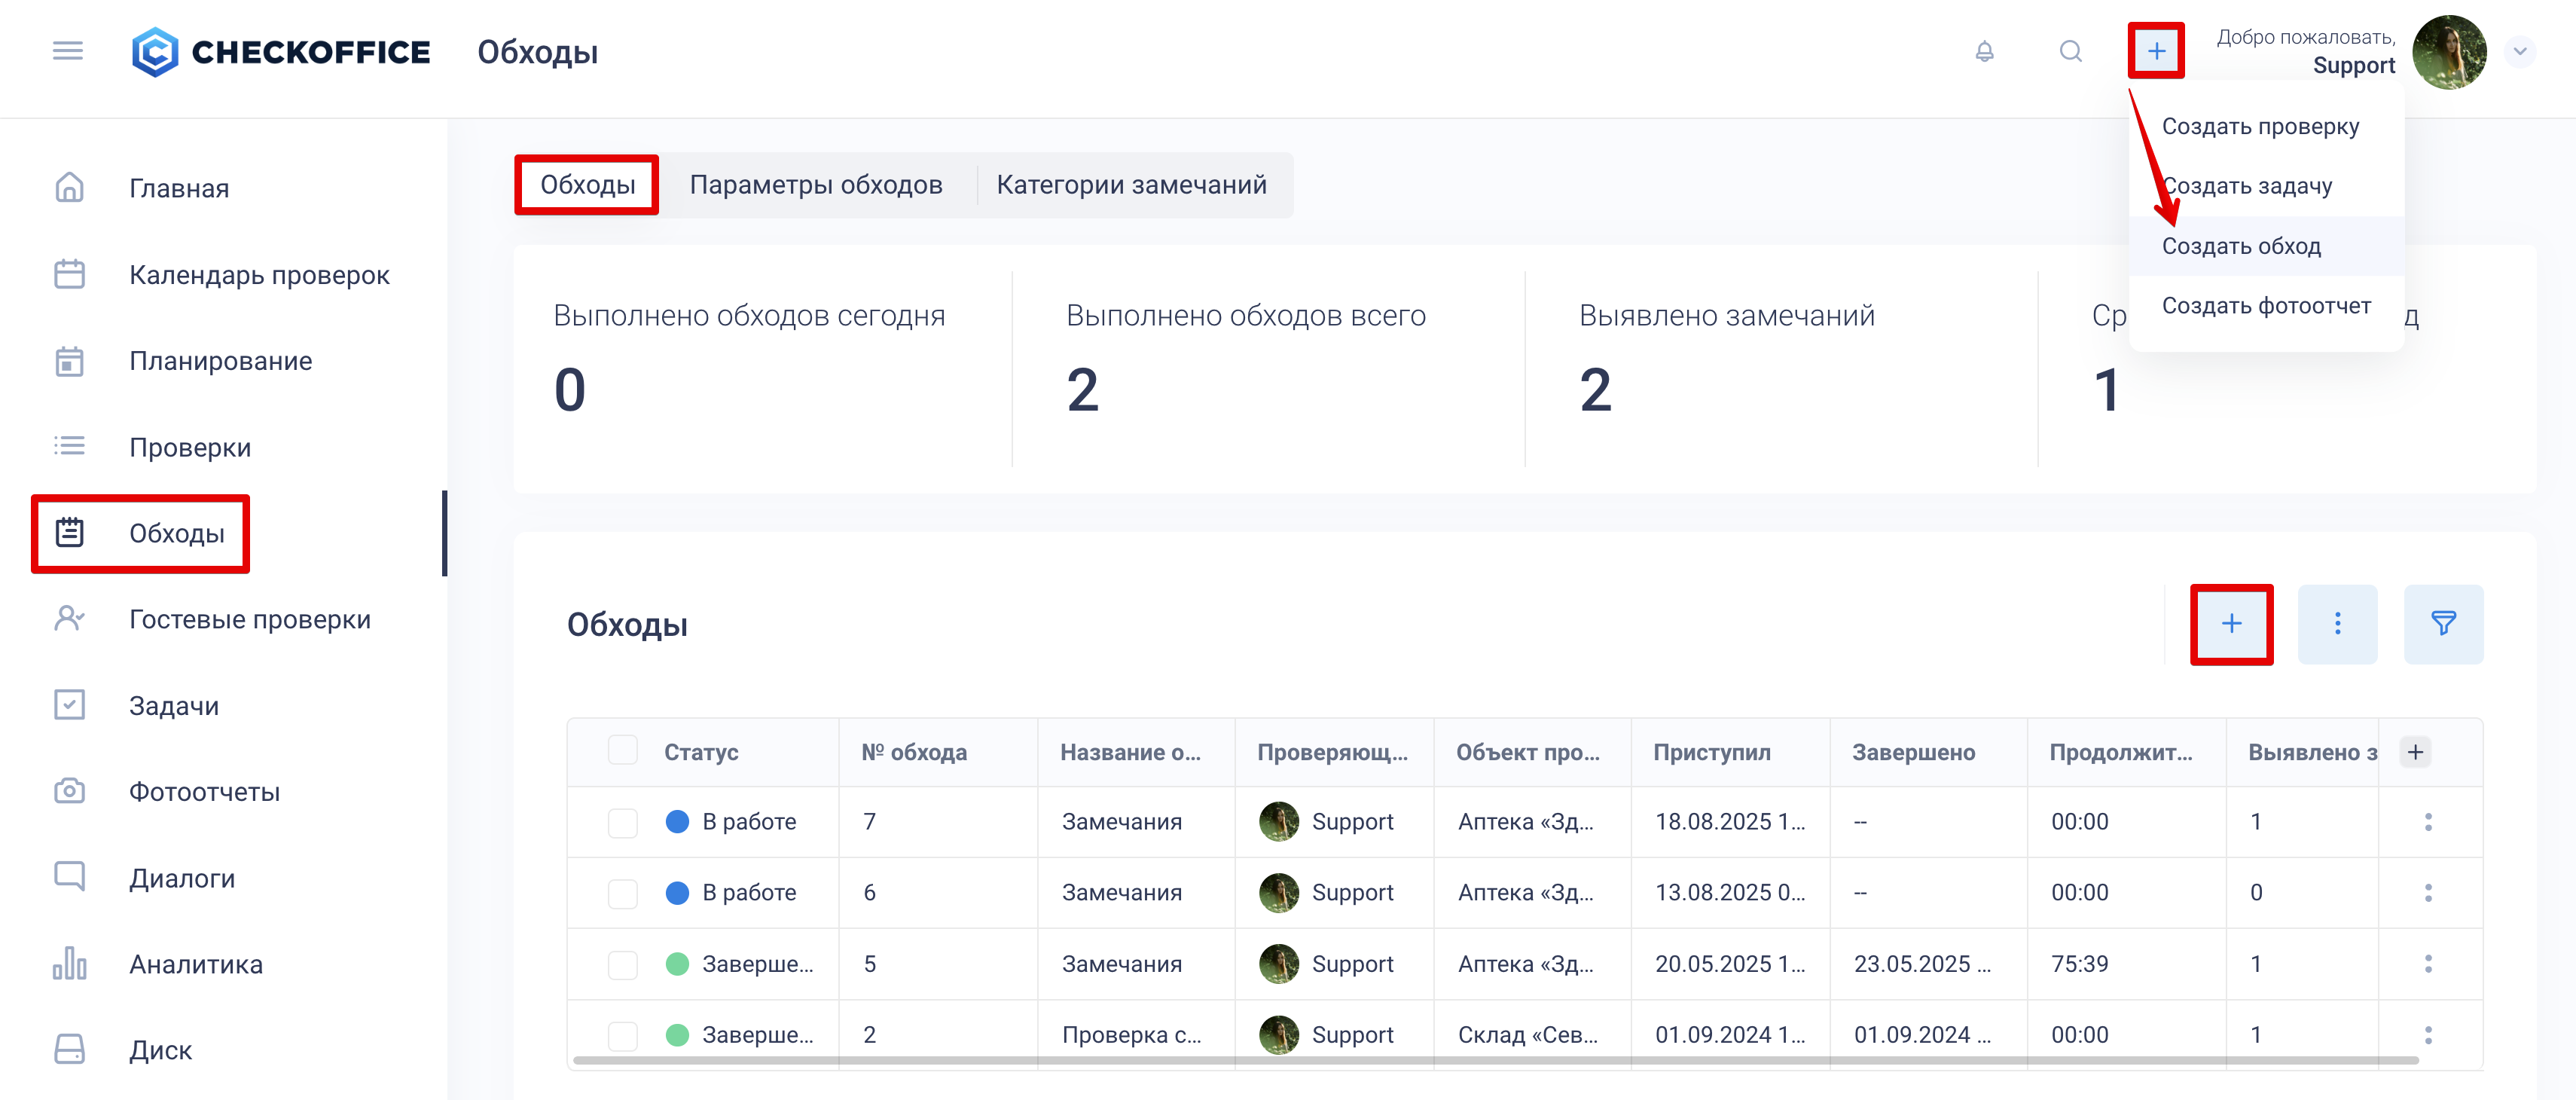Image resolution: width=2576 pixels, height=1100 pixels.
Task: Choose Создать фотоотчет from the menu
Action: pyautogui.click(x=2265, y=306)
